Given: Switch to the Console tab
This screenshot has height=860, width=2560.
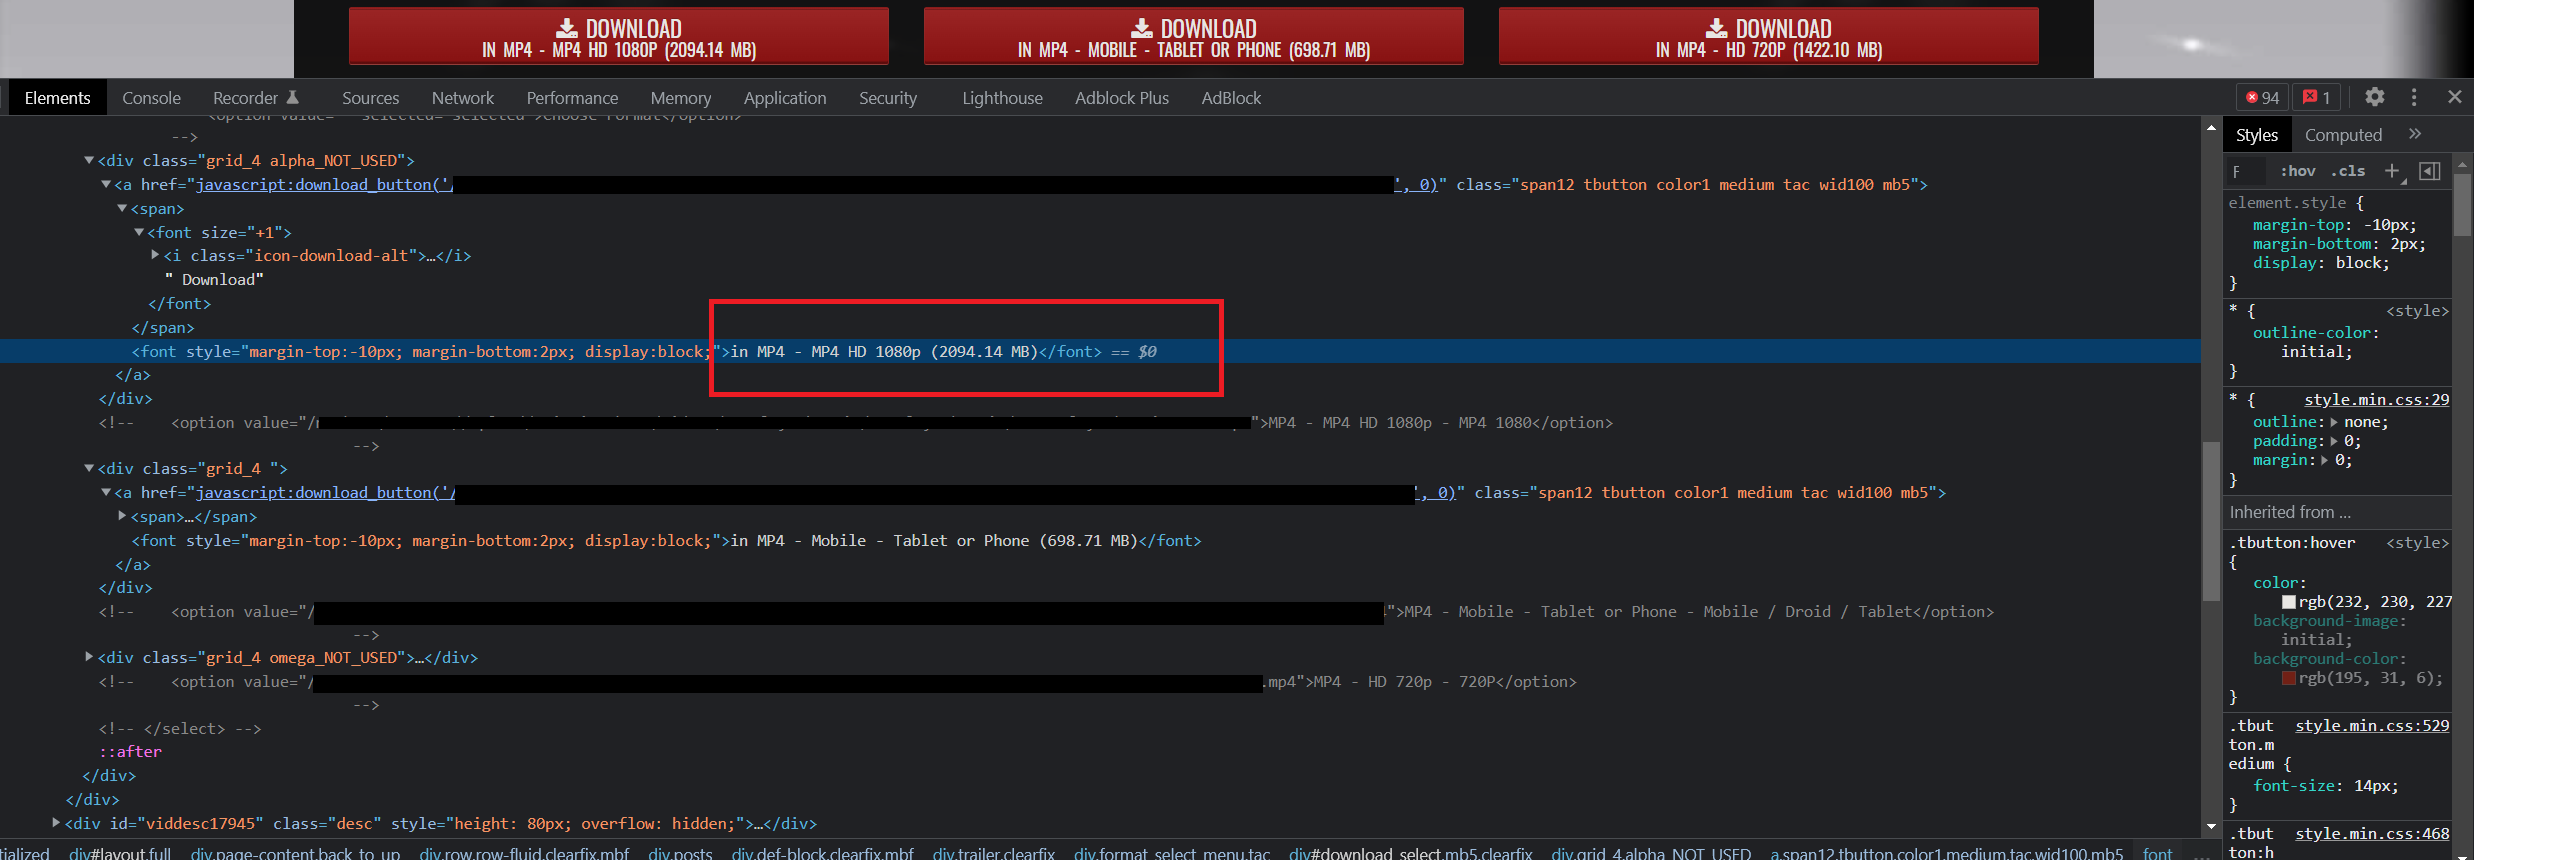Looking at the screenshot, I should (x=151, y=98).
